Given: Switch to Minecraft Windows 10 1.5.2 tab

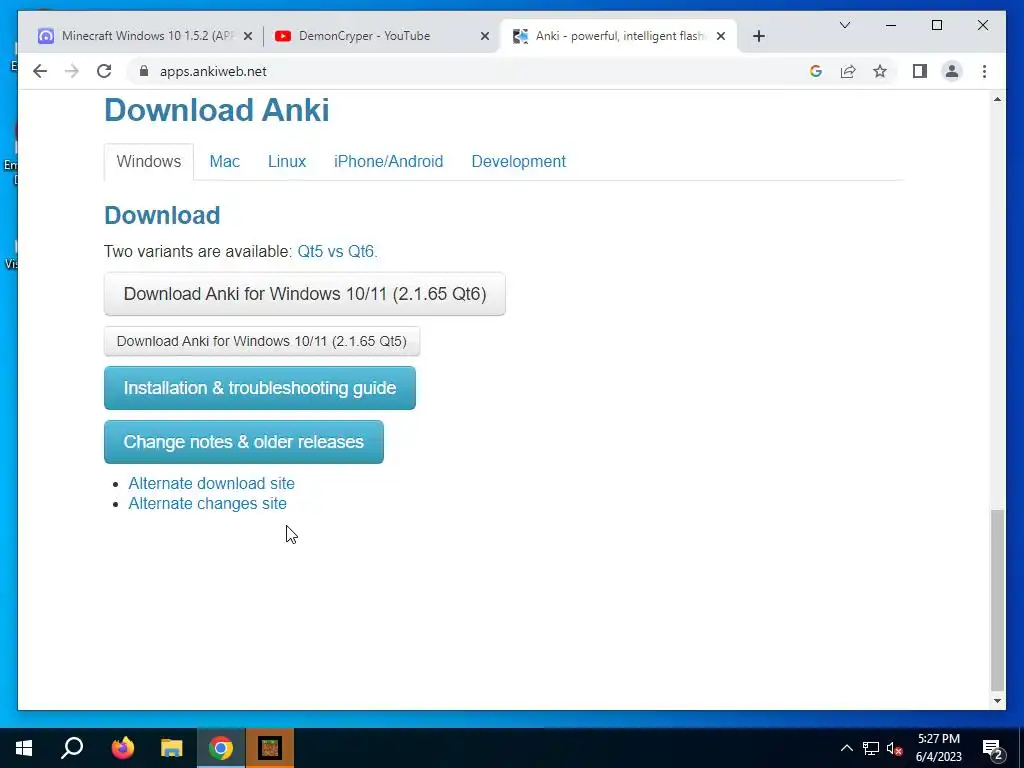Looking at the screenshot, I should click(x=145, y=36).
